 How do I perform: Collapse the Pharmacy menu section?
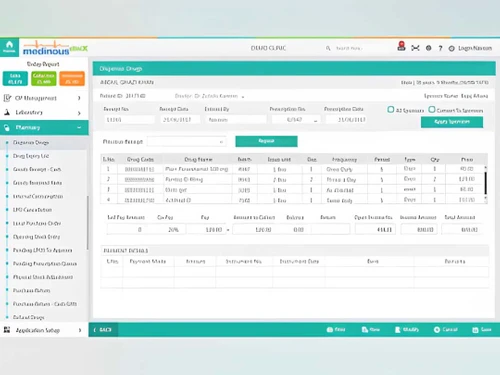[79, 127]
